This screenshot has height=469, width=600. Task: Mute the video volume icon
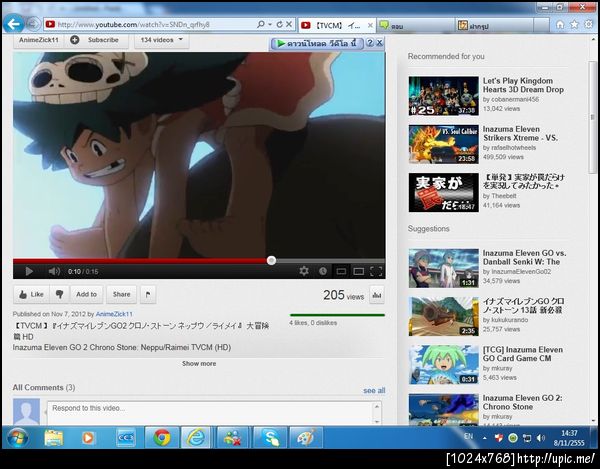coord(54,271)
